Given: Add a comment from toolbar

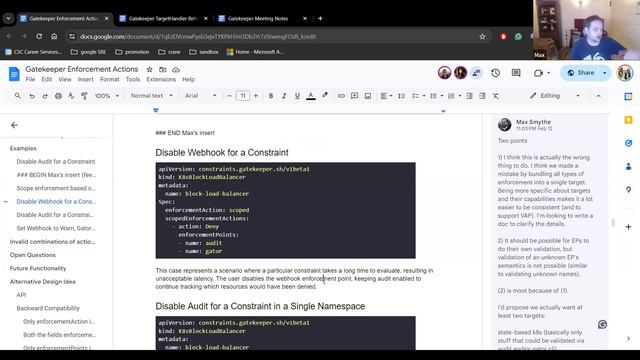Looking at the screenshot, I should [354, 96].
